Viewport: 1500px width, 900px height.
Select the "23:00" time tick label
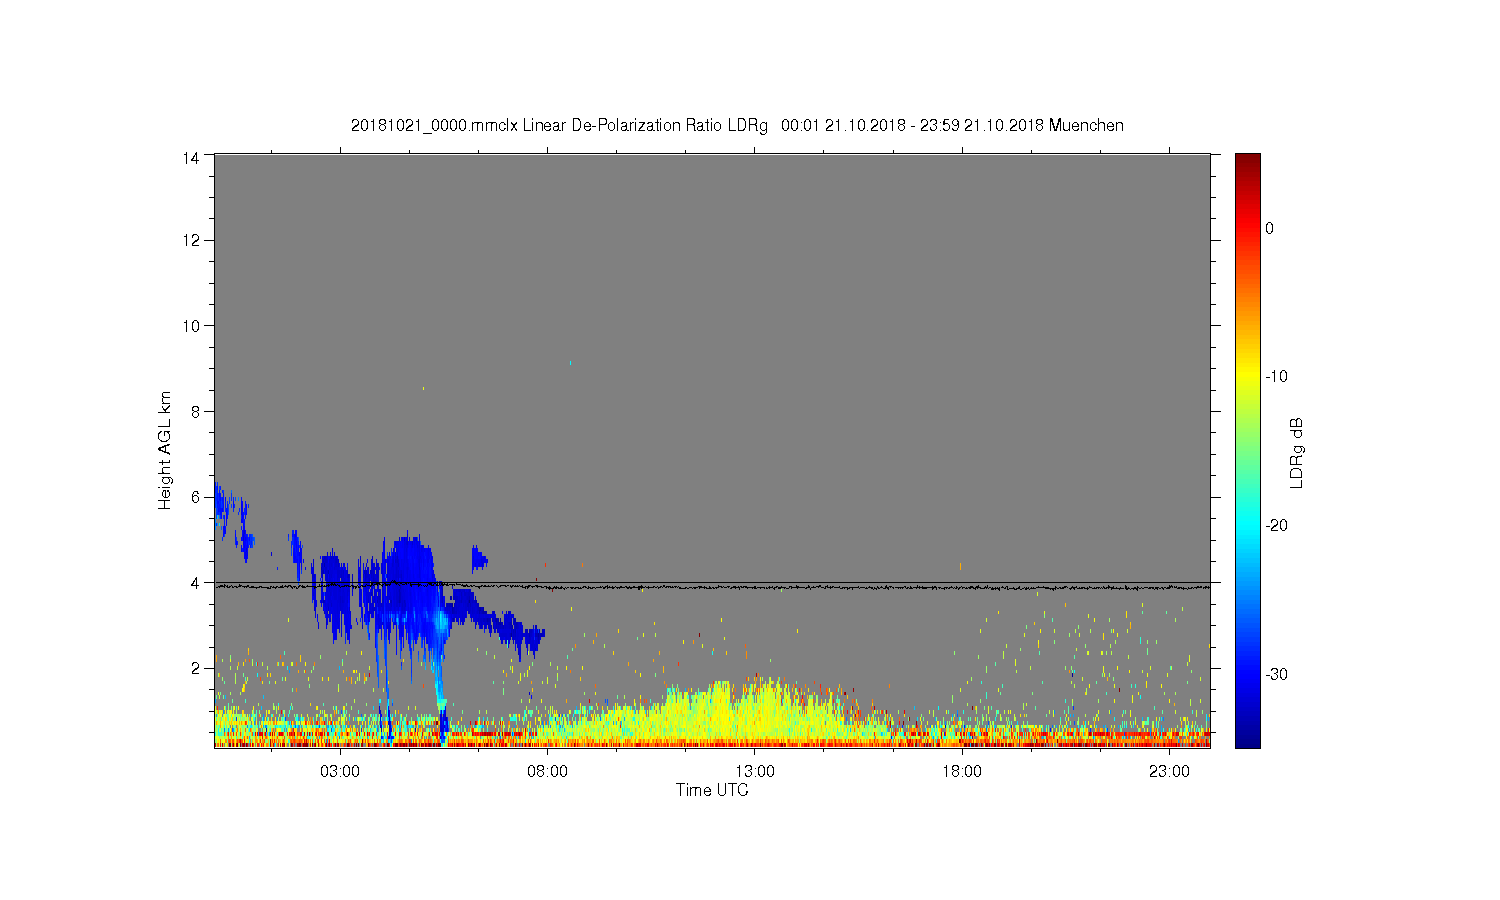[x=1169, y=772]
